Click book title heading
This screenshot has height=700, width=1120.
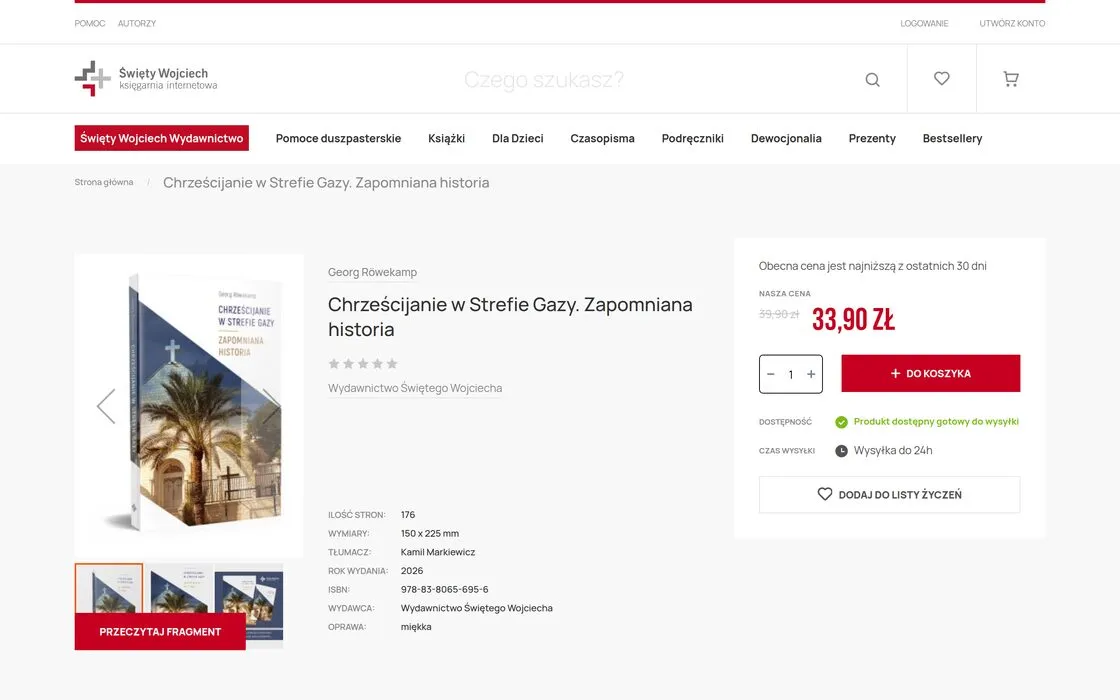click(x=510, y=316)
